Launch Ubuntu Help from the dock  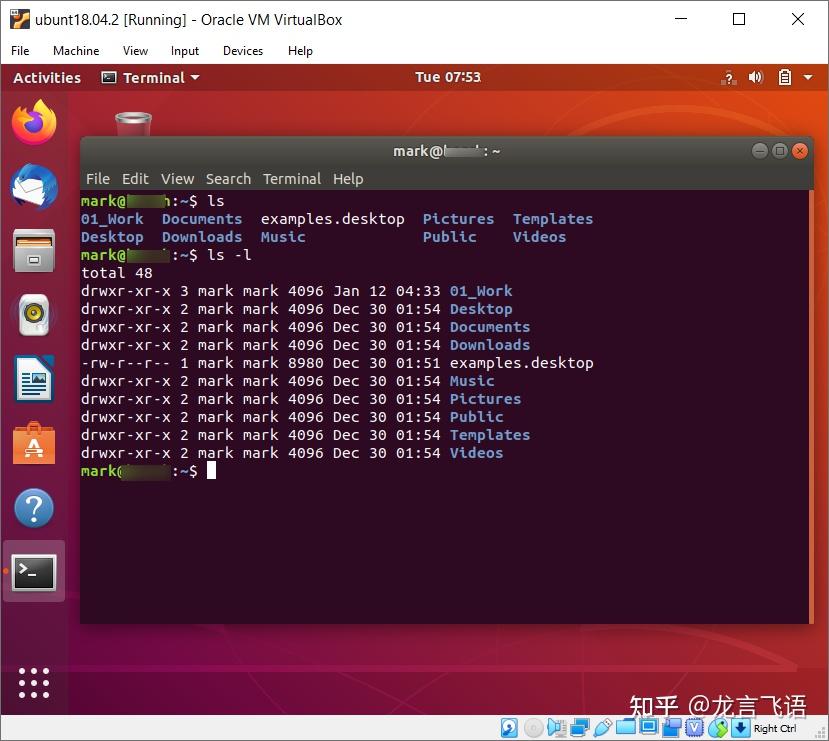[x=33, y=508]
